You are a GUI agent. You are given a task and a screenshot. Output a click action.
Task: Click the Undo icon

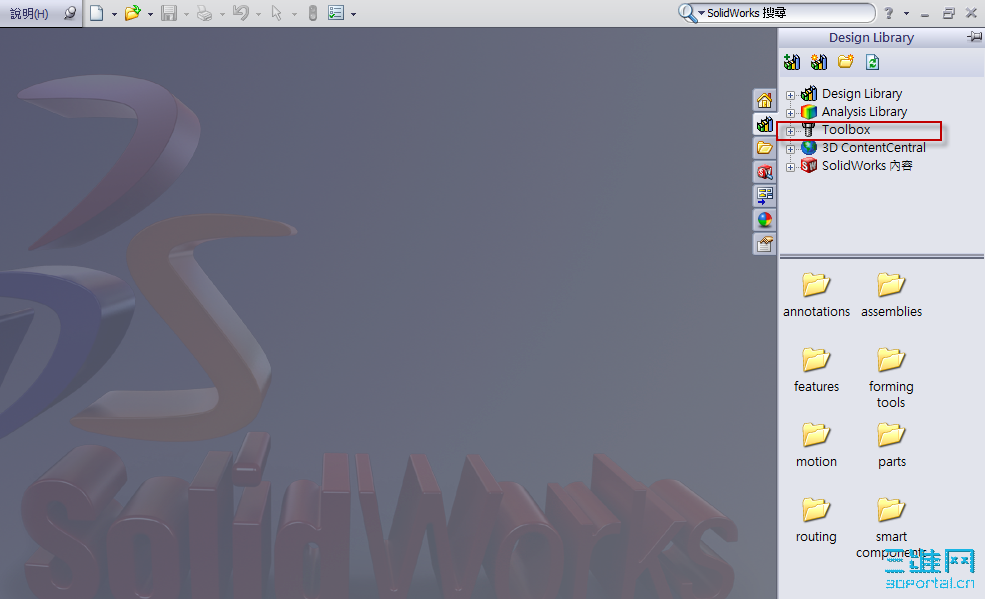tap(241, 13)
